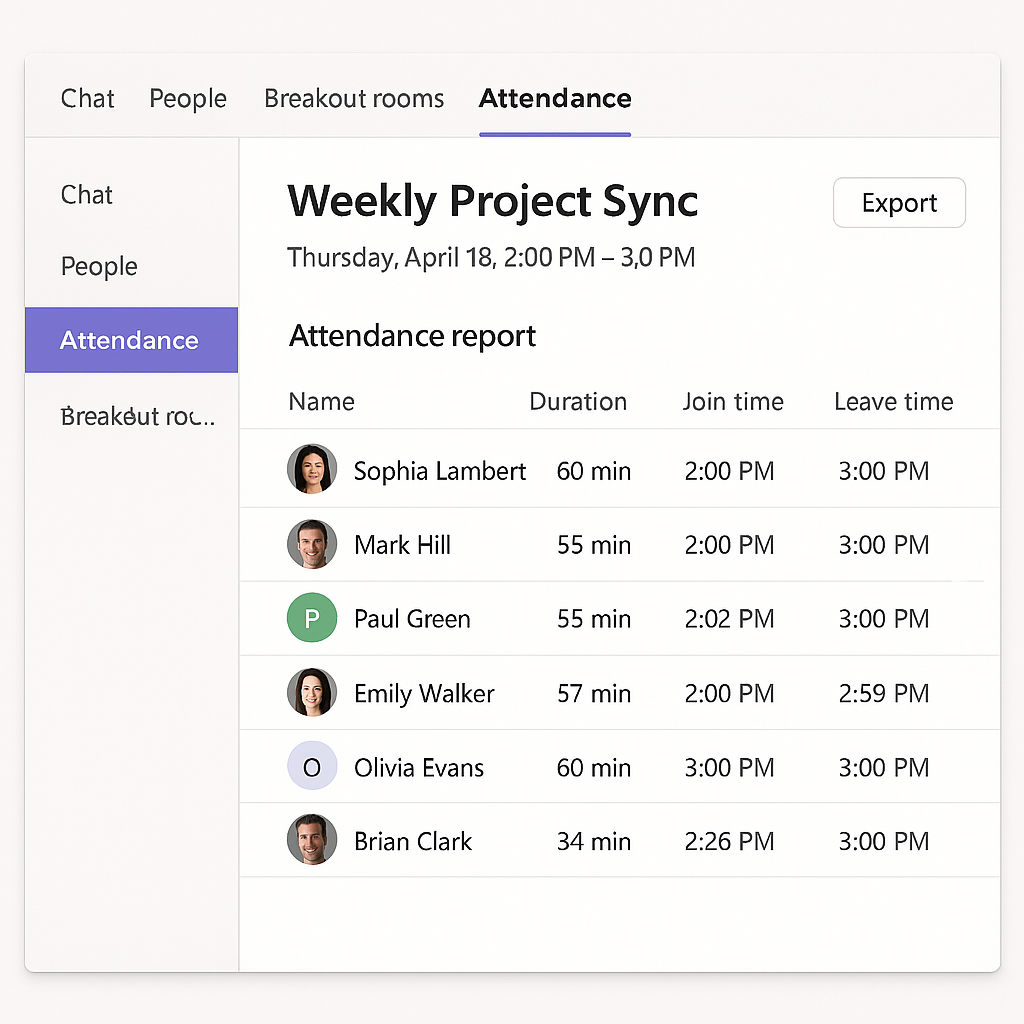Select the name Mark Hill
Screen dimensions: 1024x1024
[402, 545]
